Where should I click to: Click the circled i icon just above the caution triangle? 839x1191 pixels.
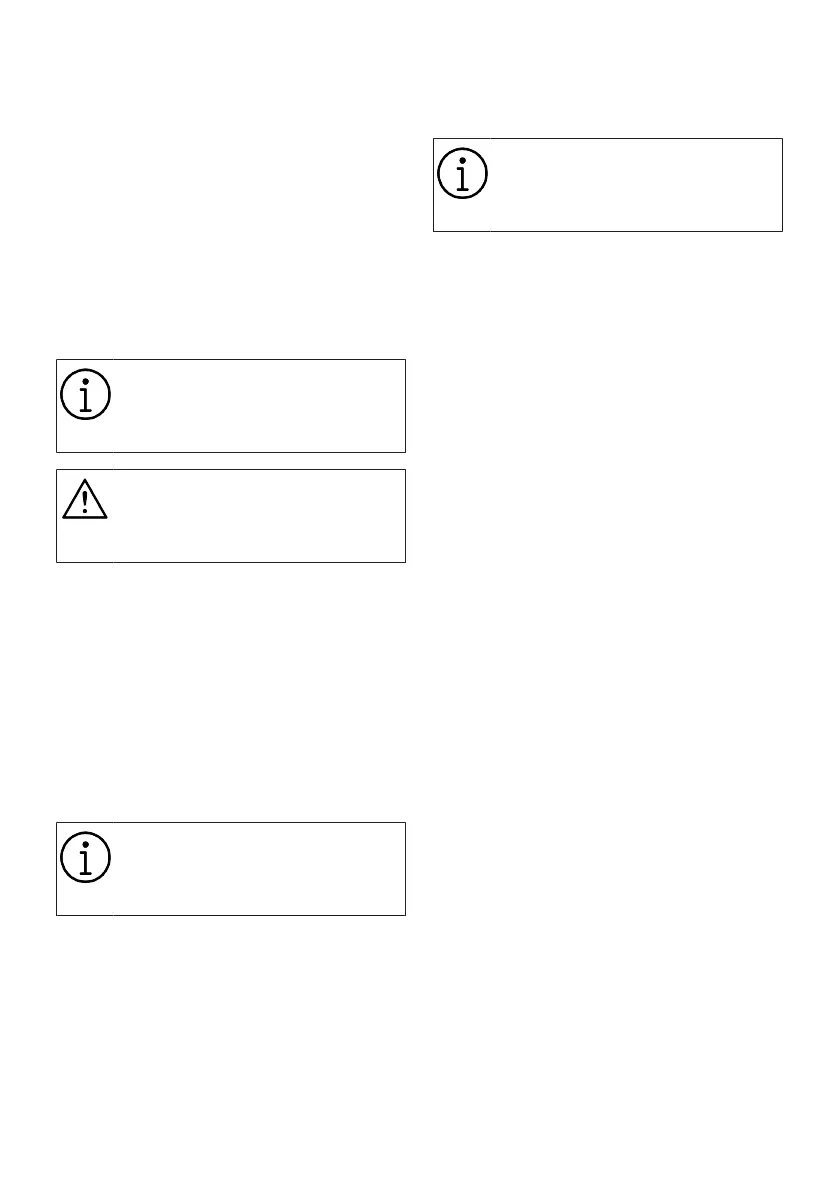(86, 397)
